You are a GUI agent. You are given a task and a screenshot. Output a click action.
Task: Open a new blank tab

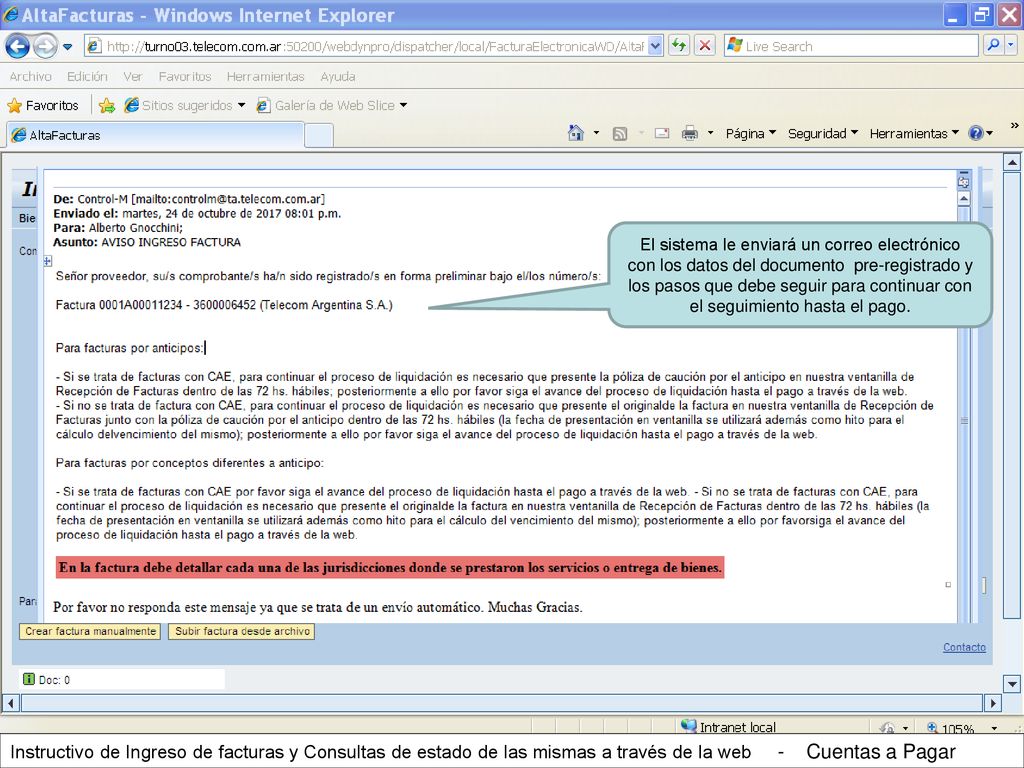pos(319,135)
